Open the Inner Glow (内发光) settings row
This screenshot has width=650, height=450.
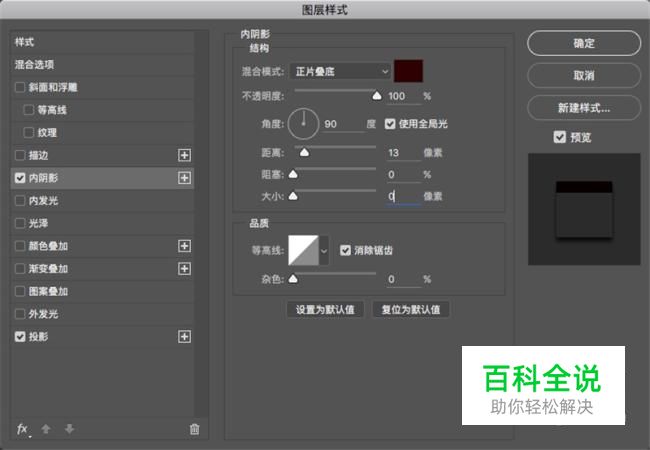pos(102,201)
